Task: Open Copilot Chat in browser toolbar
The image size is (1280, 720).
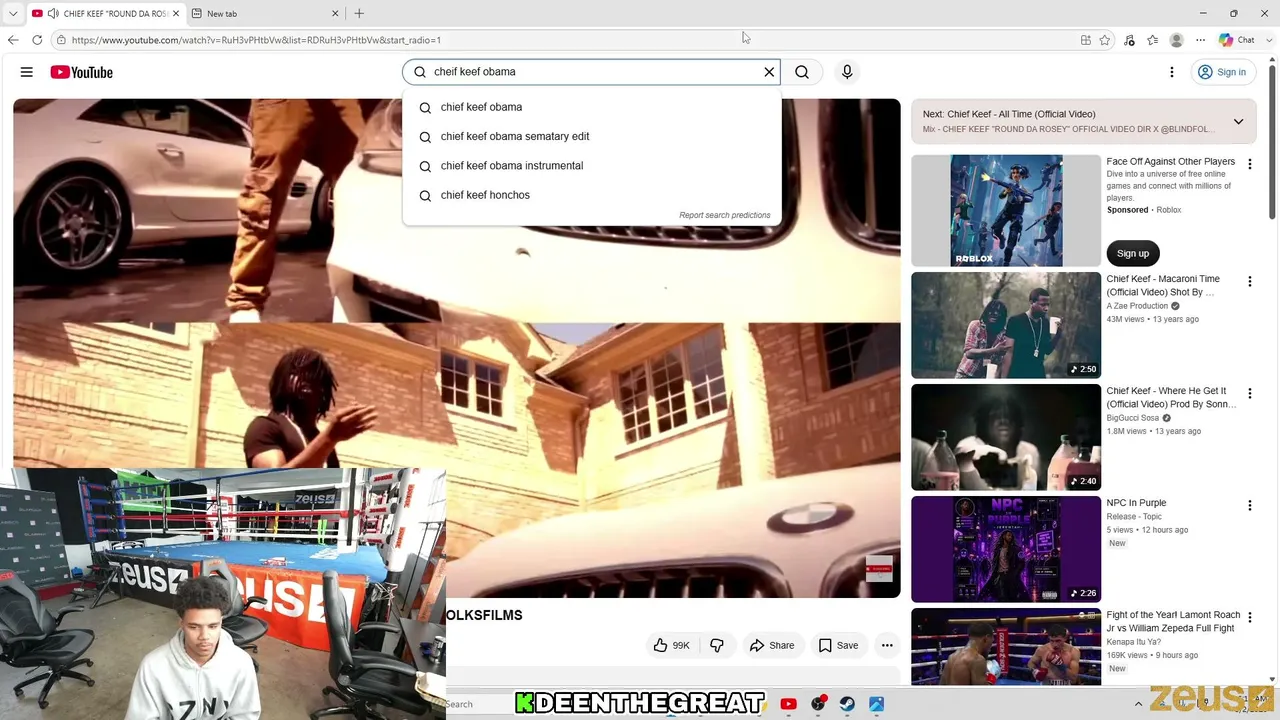Action: (1237, 40)
